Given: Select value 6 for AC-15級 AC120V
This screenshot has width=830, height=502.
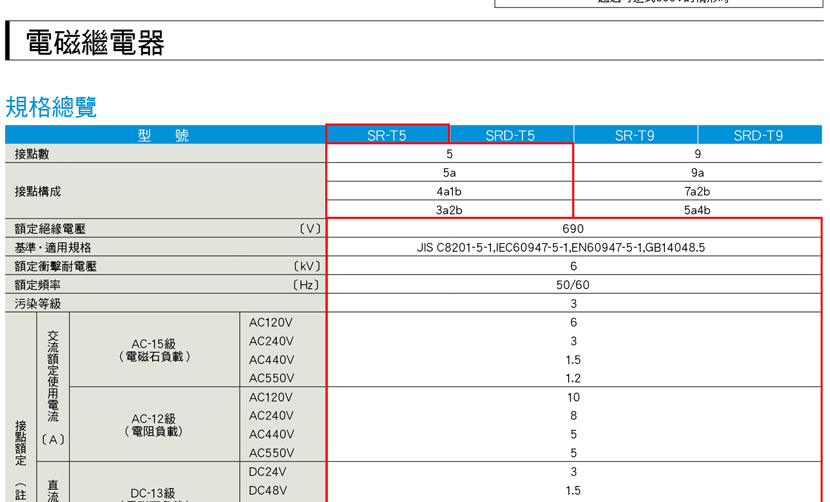Looking at the screenshot, I should pos(573,322).
